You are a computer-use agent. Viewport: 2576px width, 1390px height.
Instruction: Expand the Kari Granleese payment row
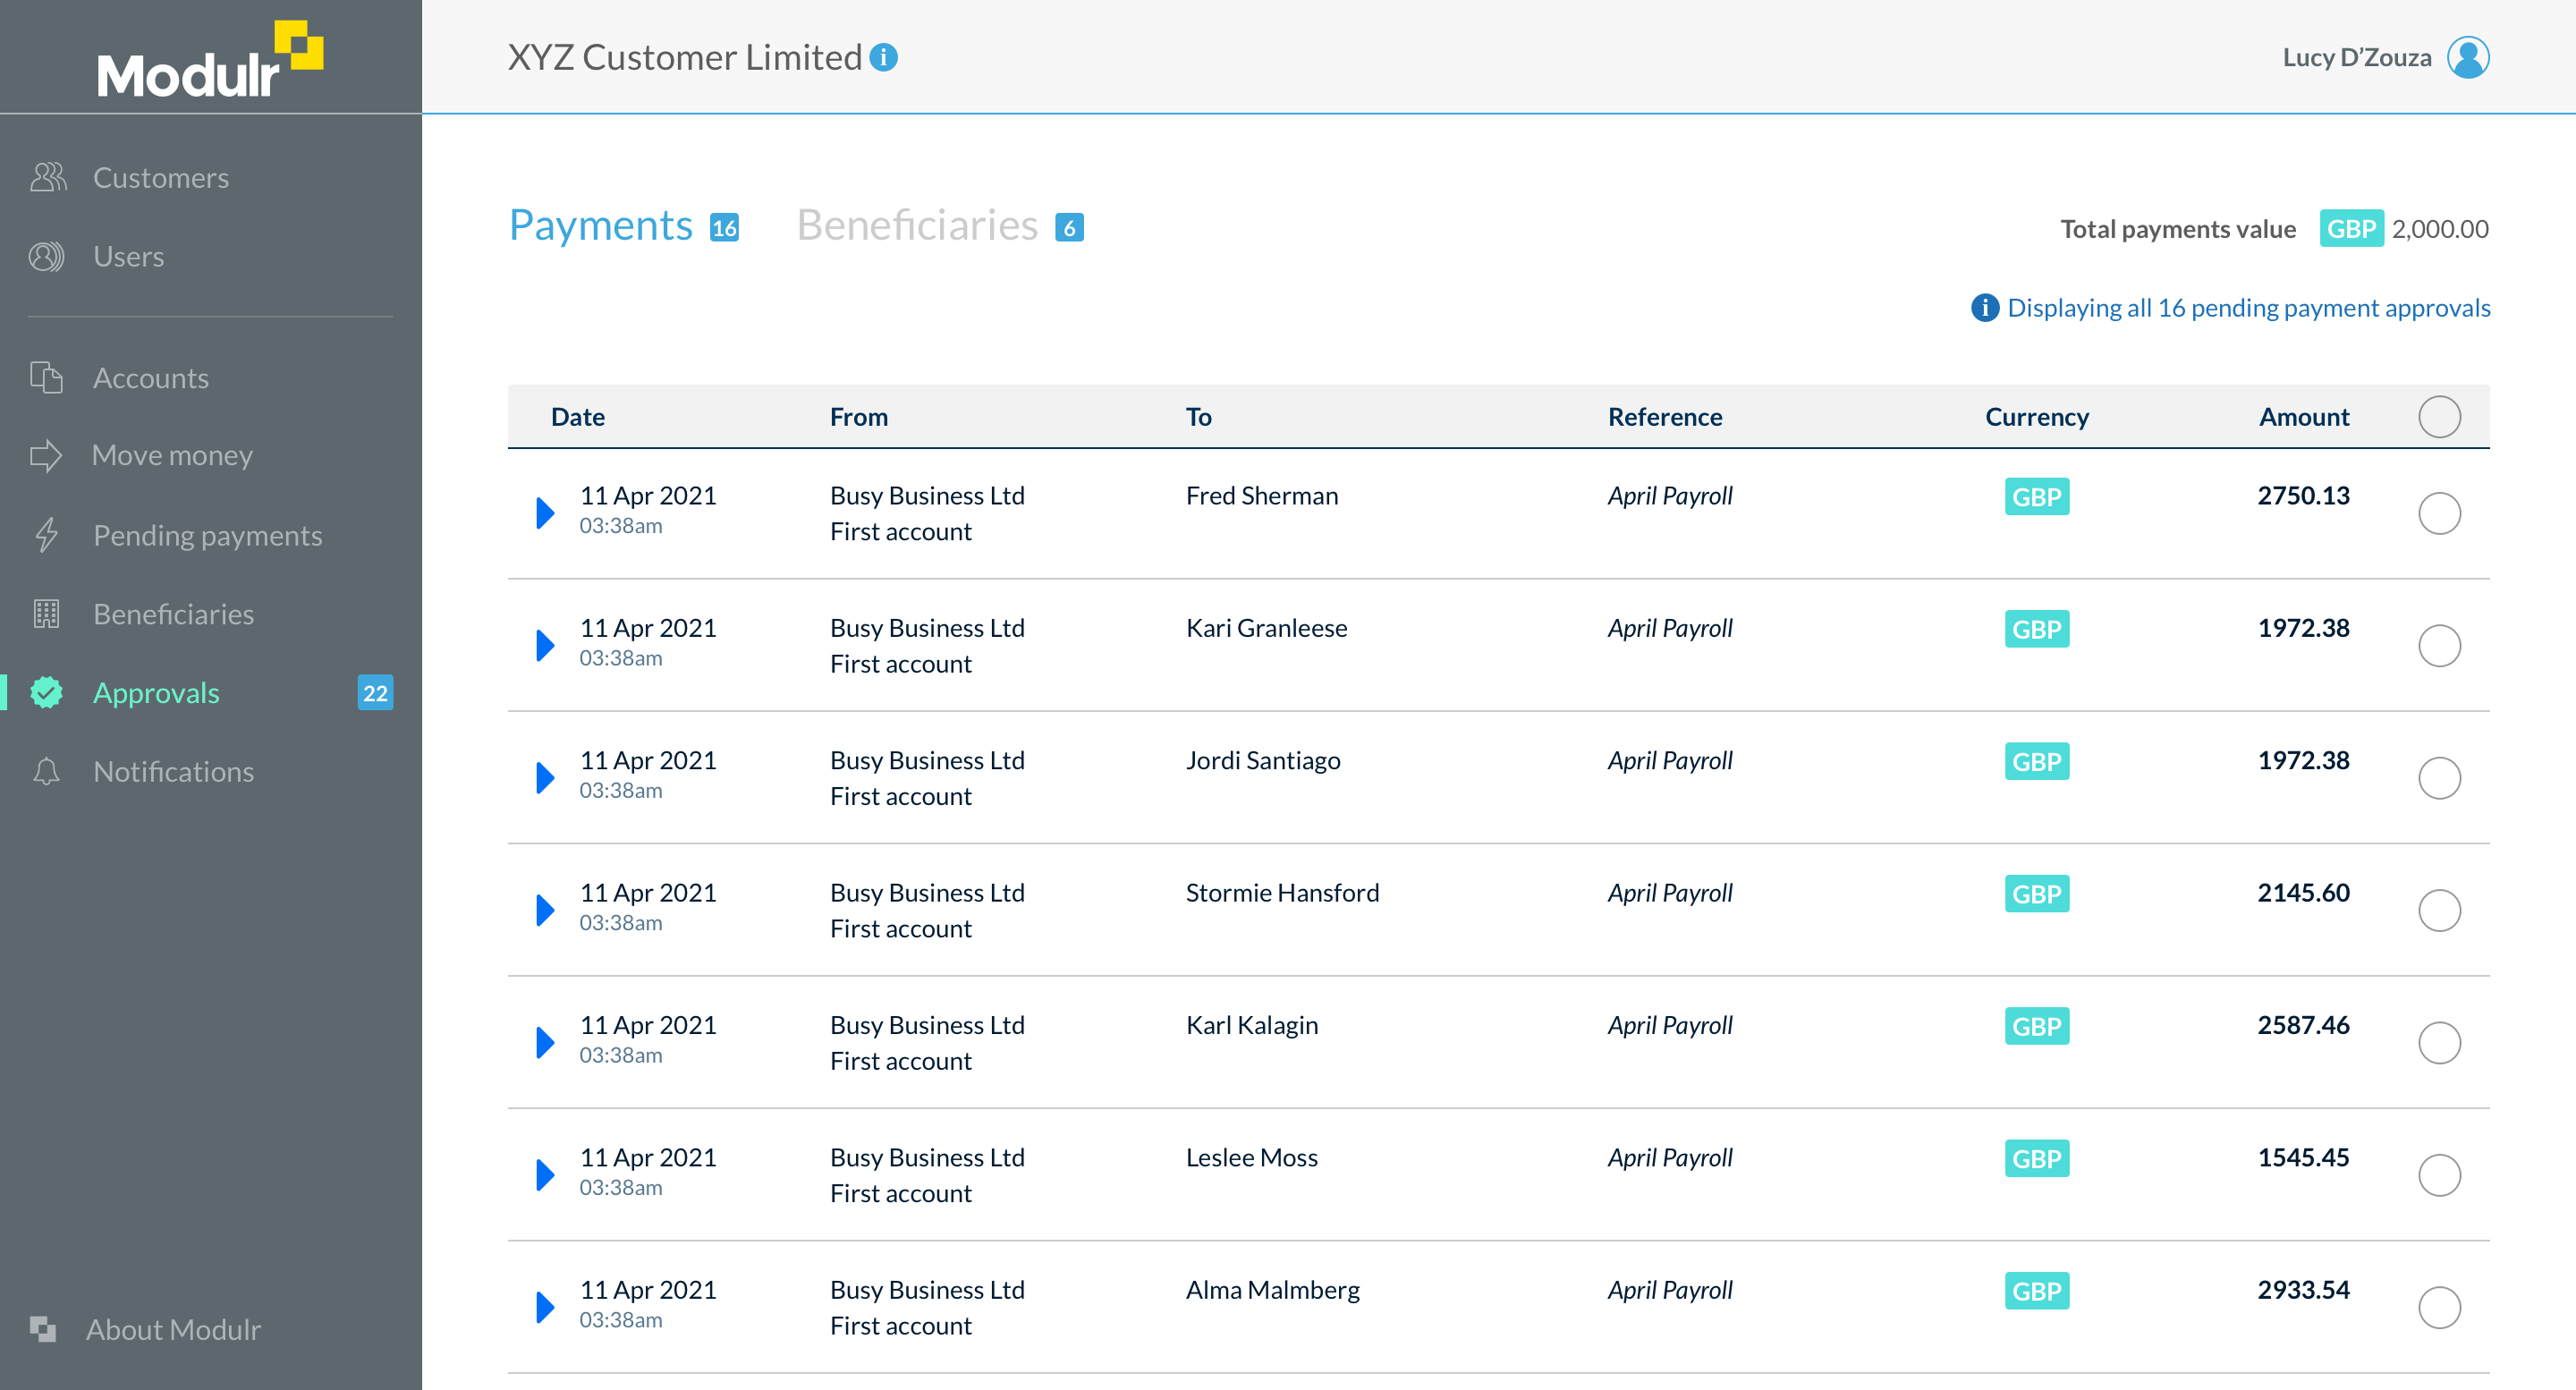point(545,646)
